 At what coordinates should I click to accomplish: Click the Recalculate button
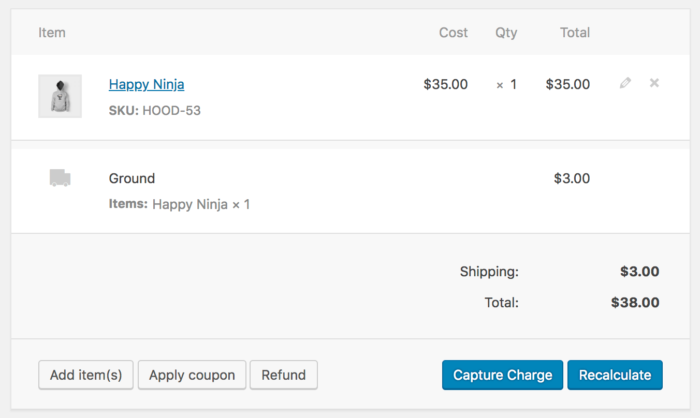(615, 375)
